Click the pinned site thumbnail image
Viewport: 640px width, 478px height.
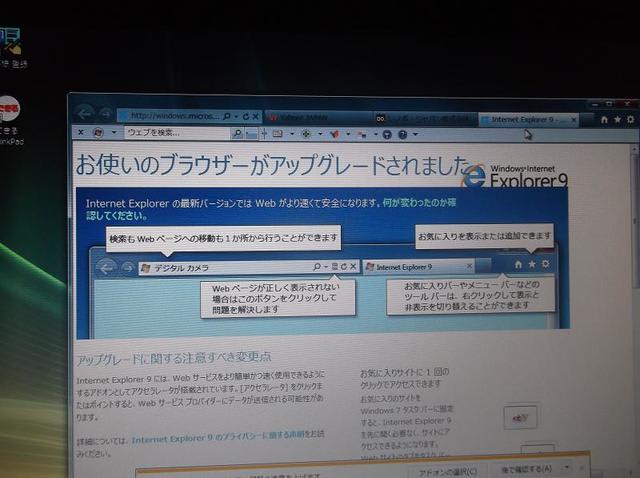click(x=520, y=417)
